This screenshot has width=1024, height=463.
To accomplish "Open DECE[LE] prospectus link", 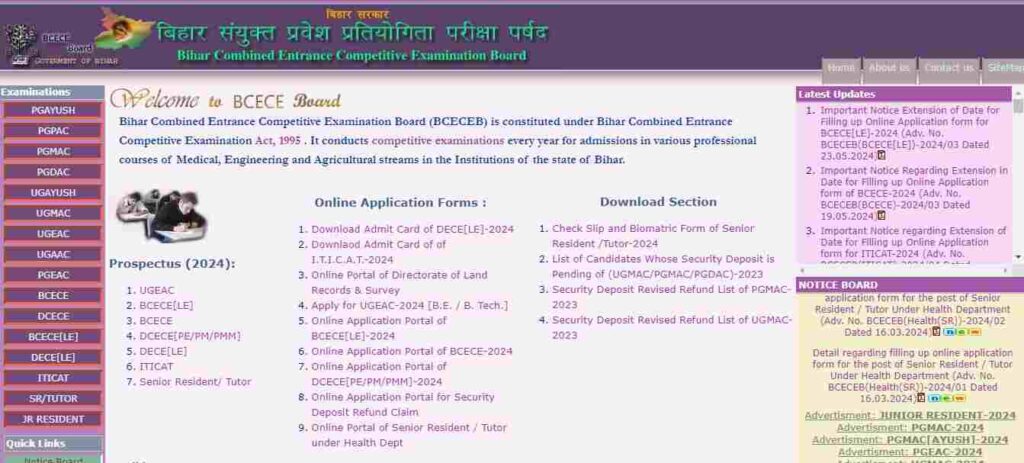I will click(x=163, y=351).
